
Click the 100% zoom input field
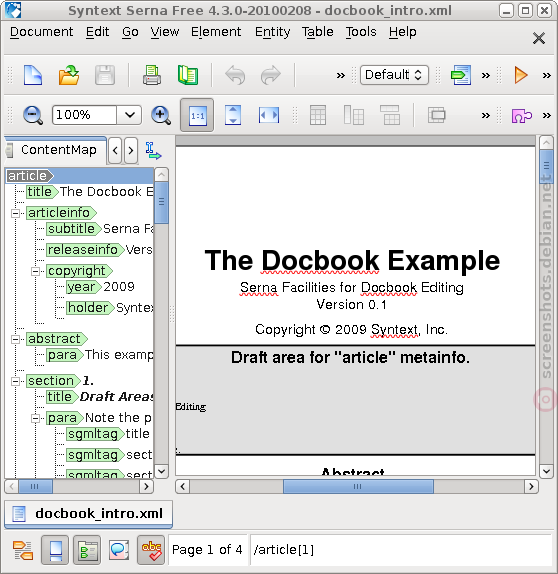tap(85, 115)
